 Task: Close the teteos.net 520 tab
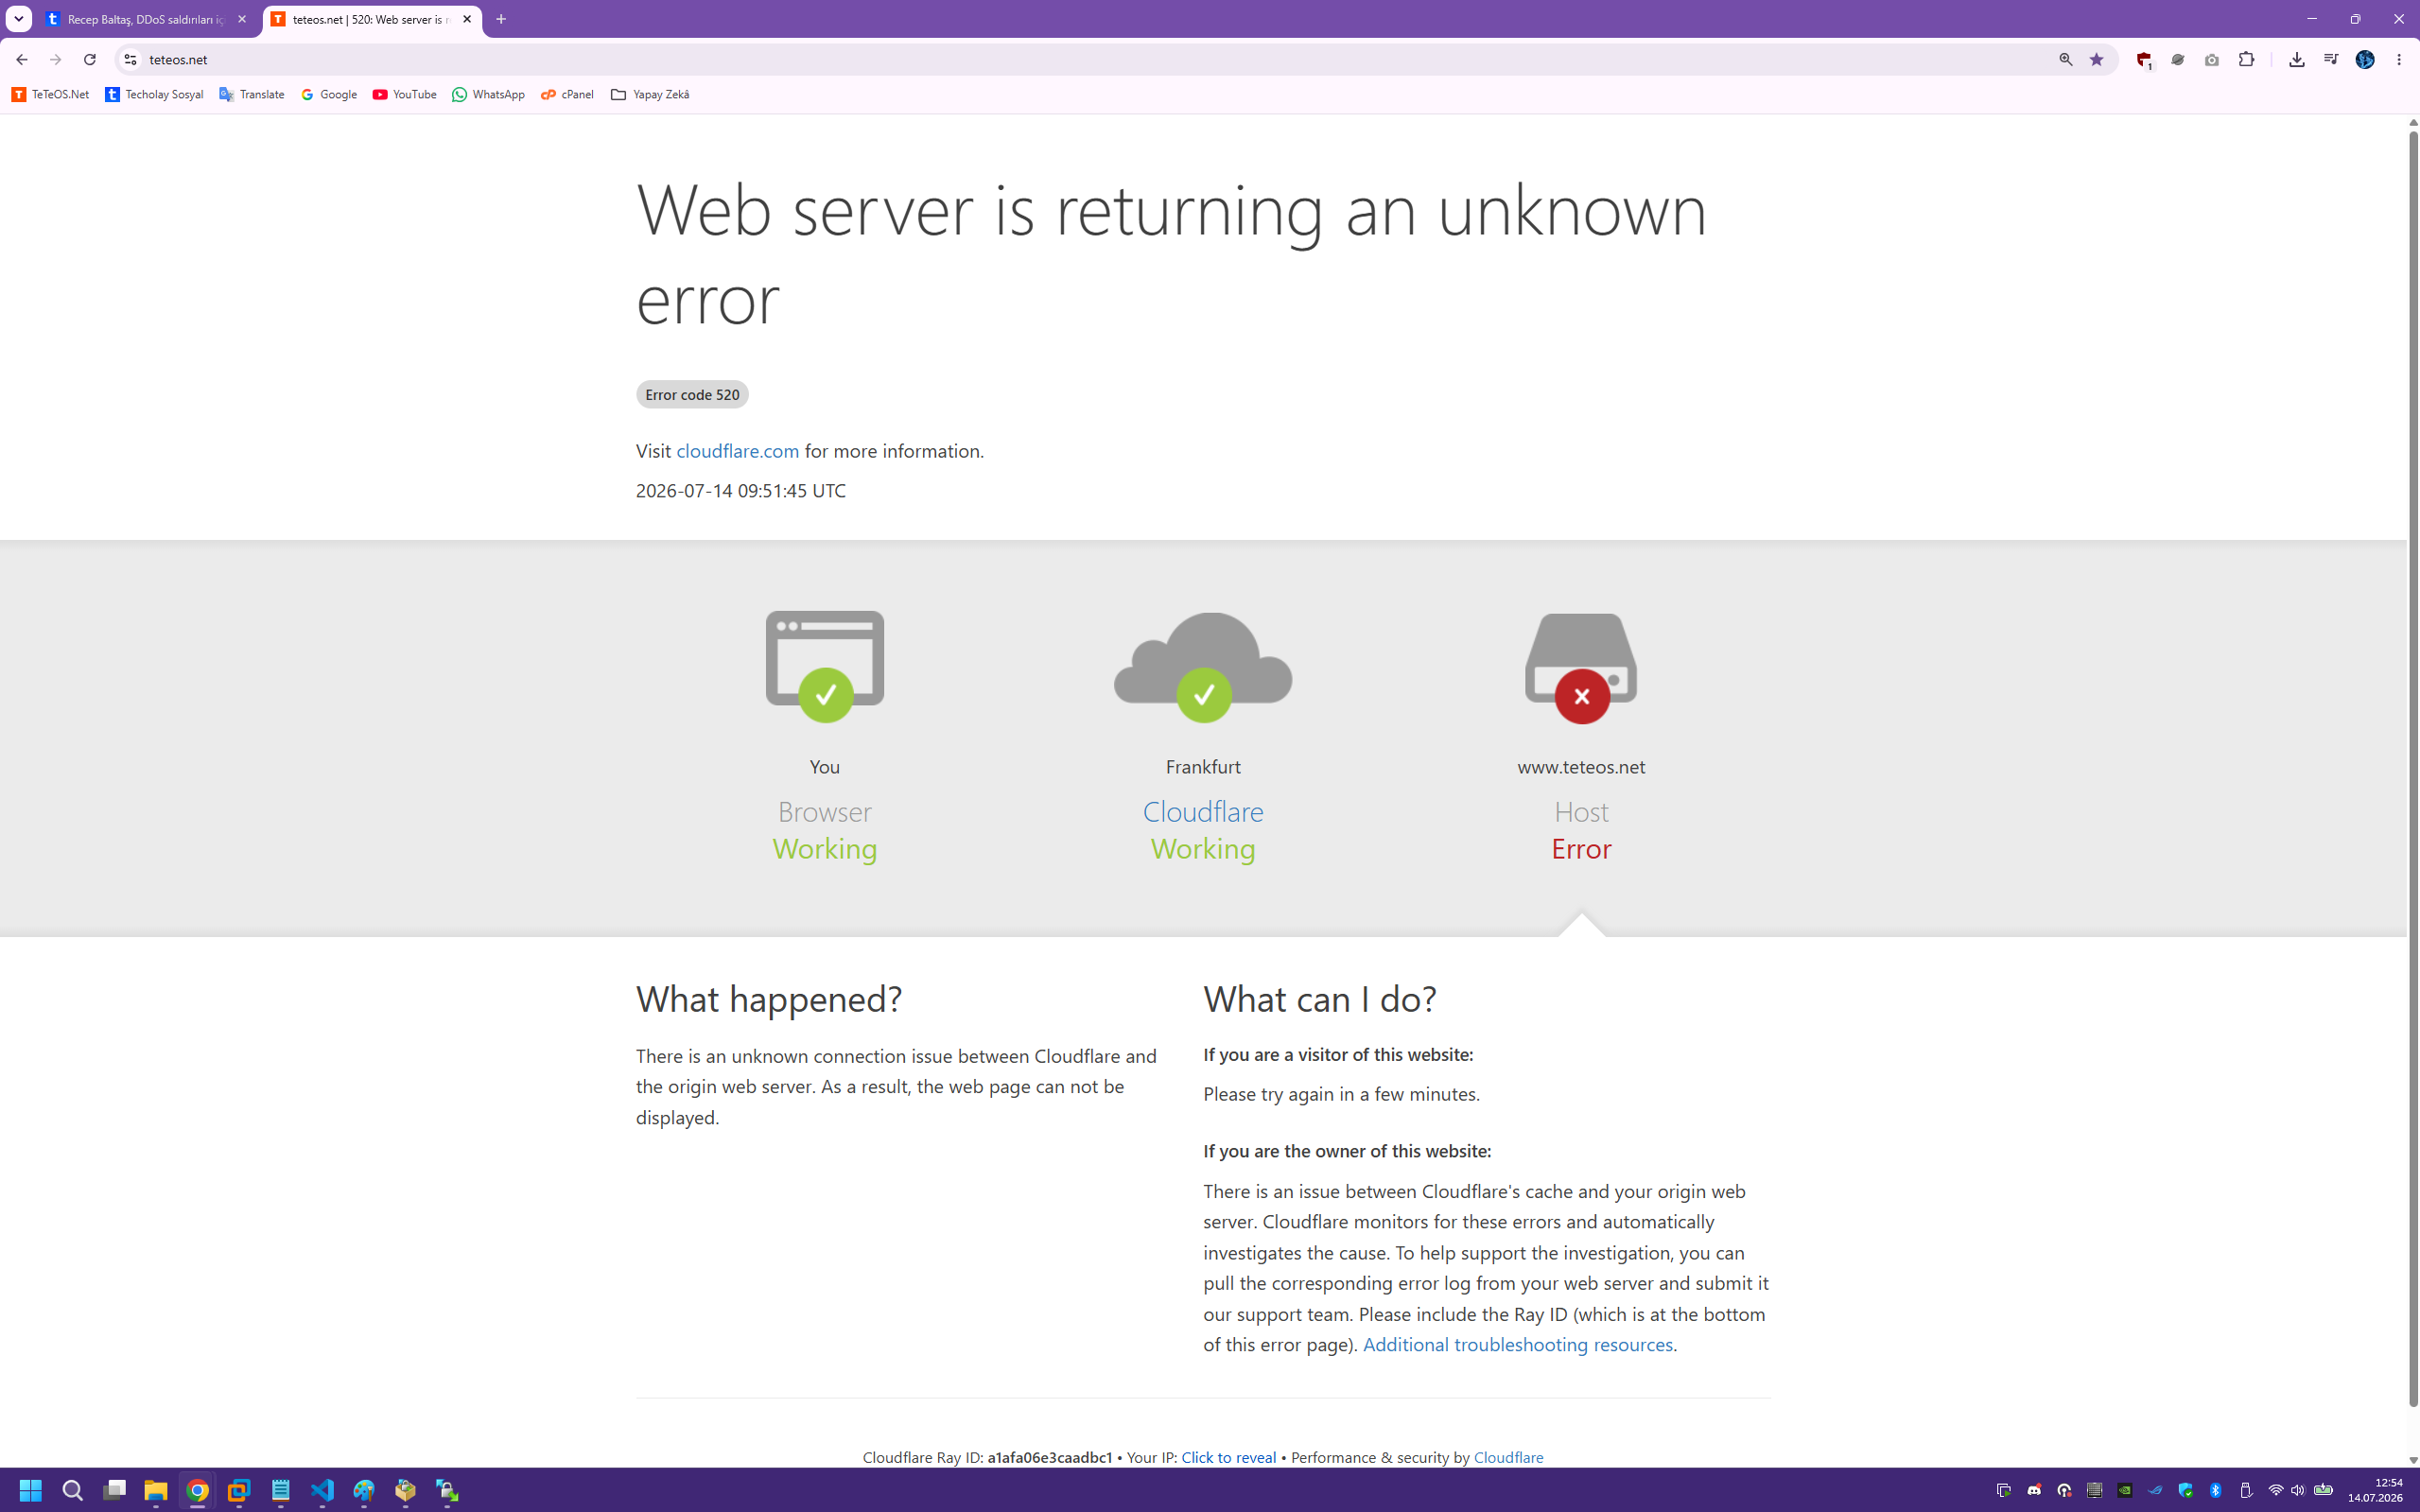pos(467,19)
